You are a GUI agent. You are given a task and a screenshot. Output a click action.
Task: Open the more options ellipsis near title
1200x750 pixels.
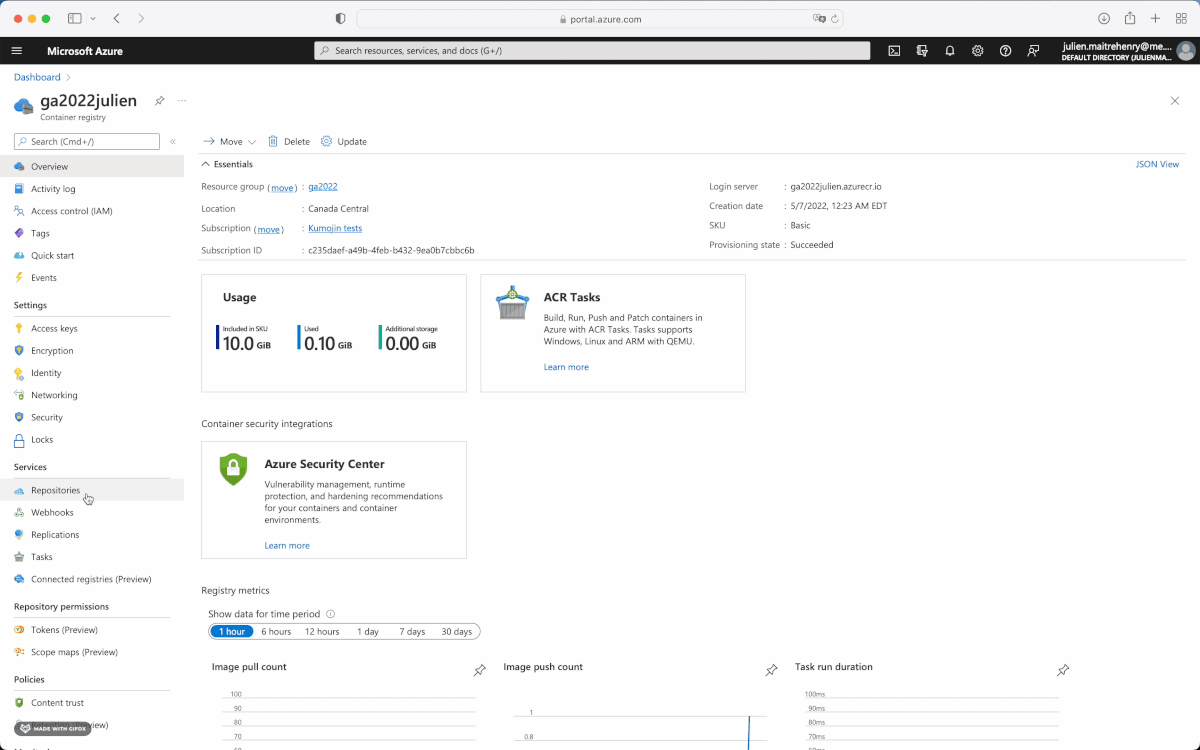182,101
